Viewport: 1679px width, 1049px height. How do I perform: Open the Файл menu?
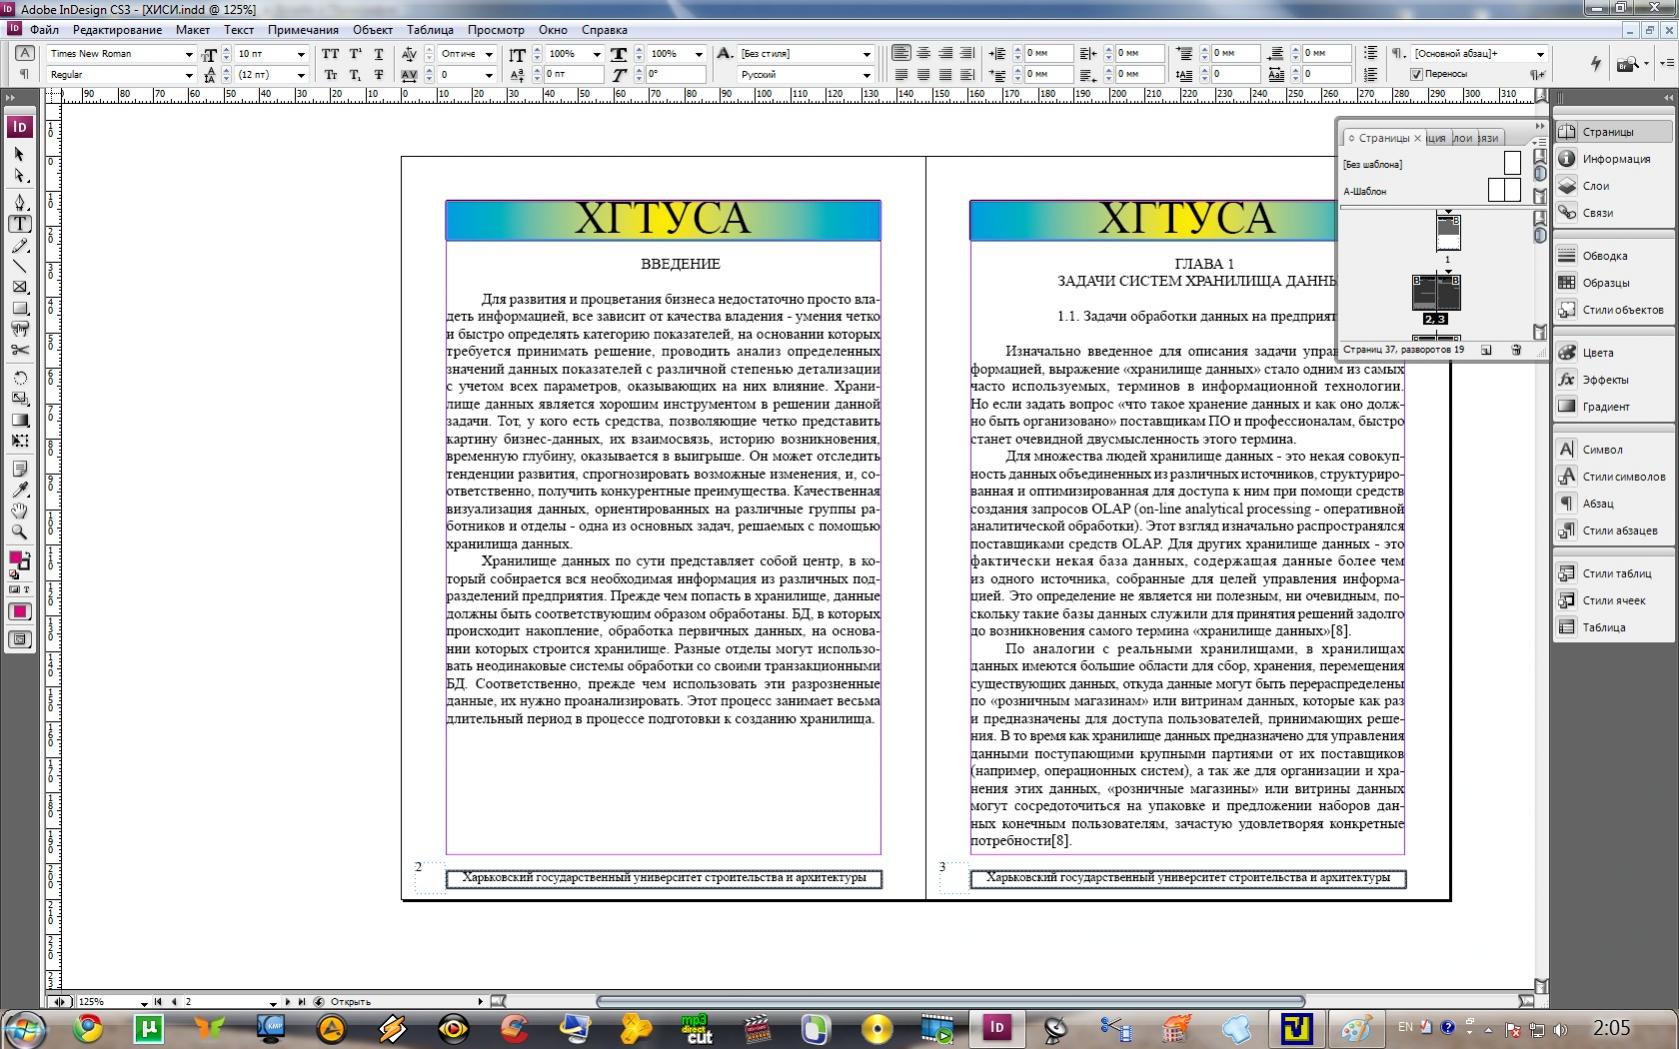pos(44,30)
